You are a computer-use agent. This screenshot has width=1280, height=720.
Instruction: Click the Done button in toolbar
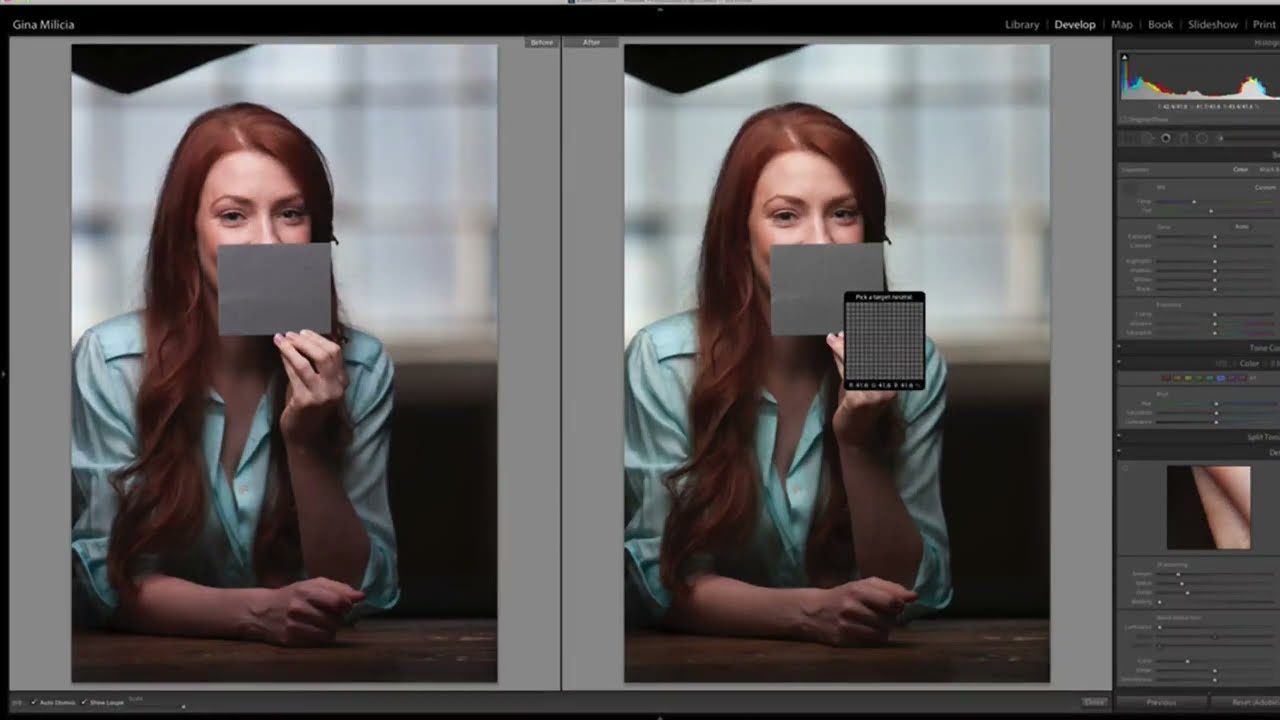pyautogui.click(x=1095, y=702)
